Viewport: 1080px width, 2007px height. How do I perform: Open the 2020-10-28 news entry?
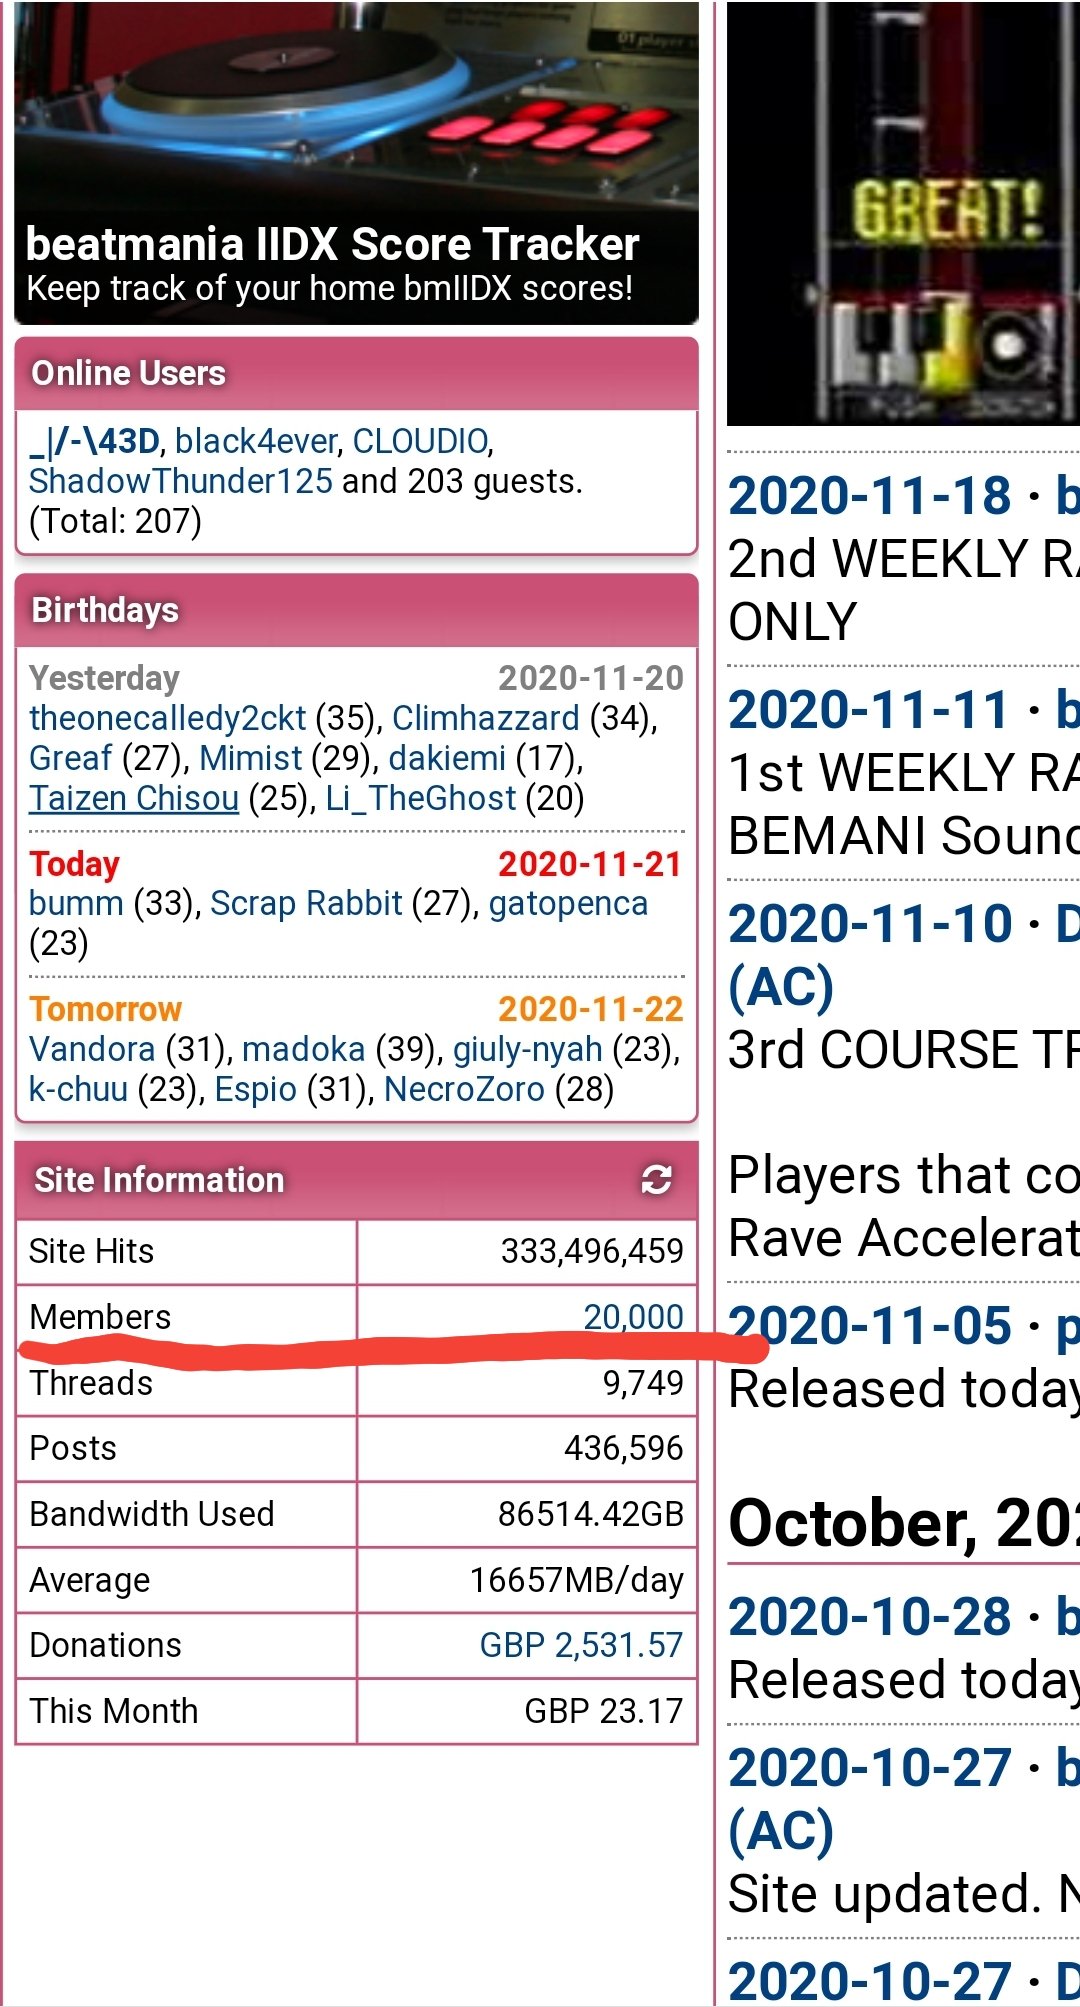point(870,1616)
